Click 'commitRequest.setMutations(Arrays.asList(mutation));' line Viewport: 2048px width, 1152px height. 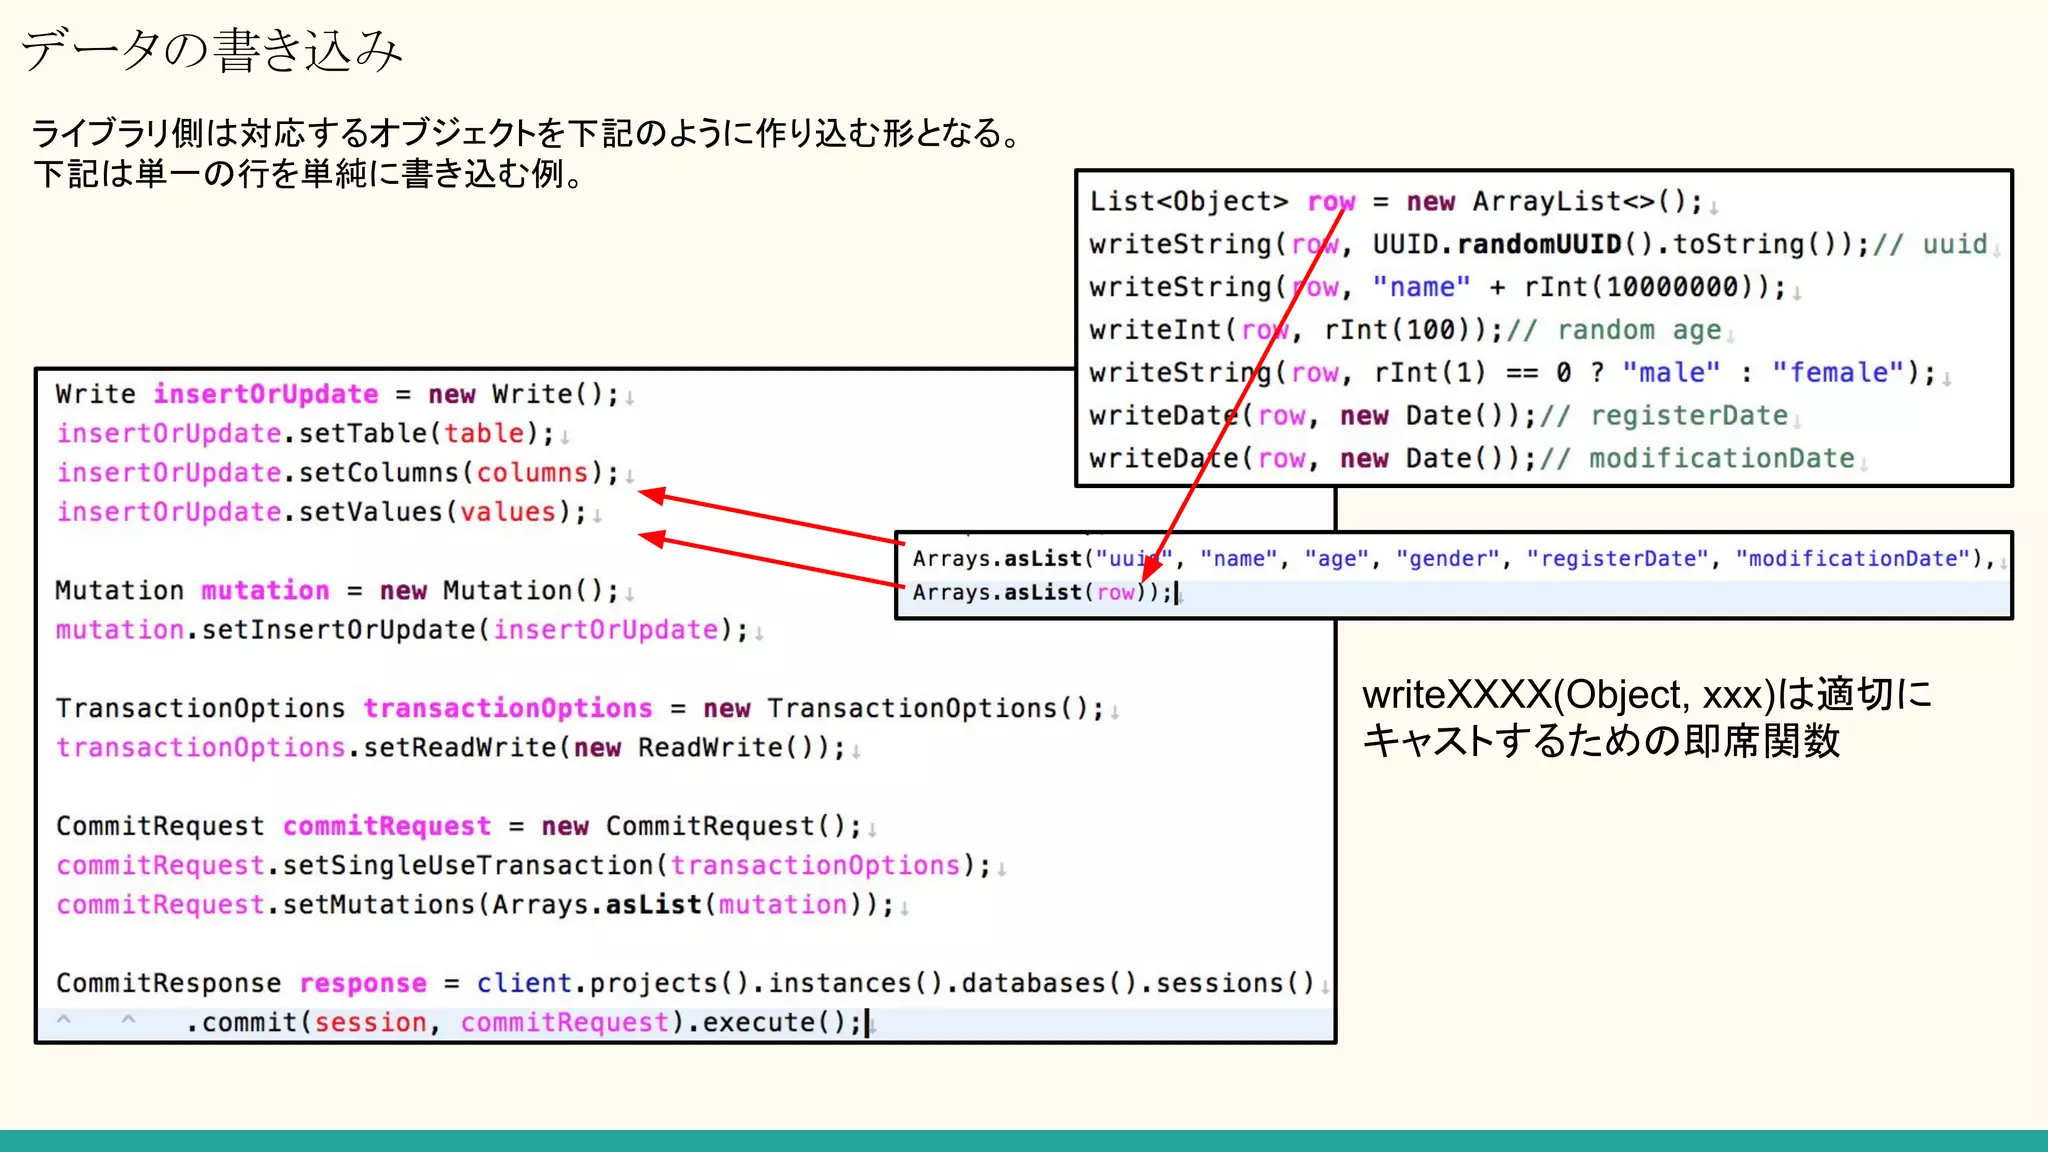pos(475,904)
